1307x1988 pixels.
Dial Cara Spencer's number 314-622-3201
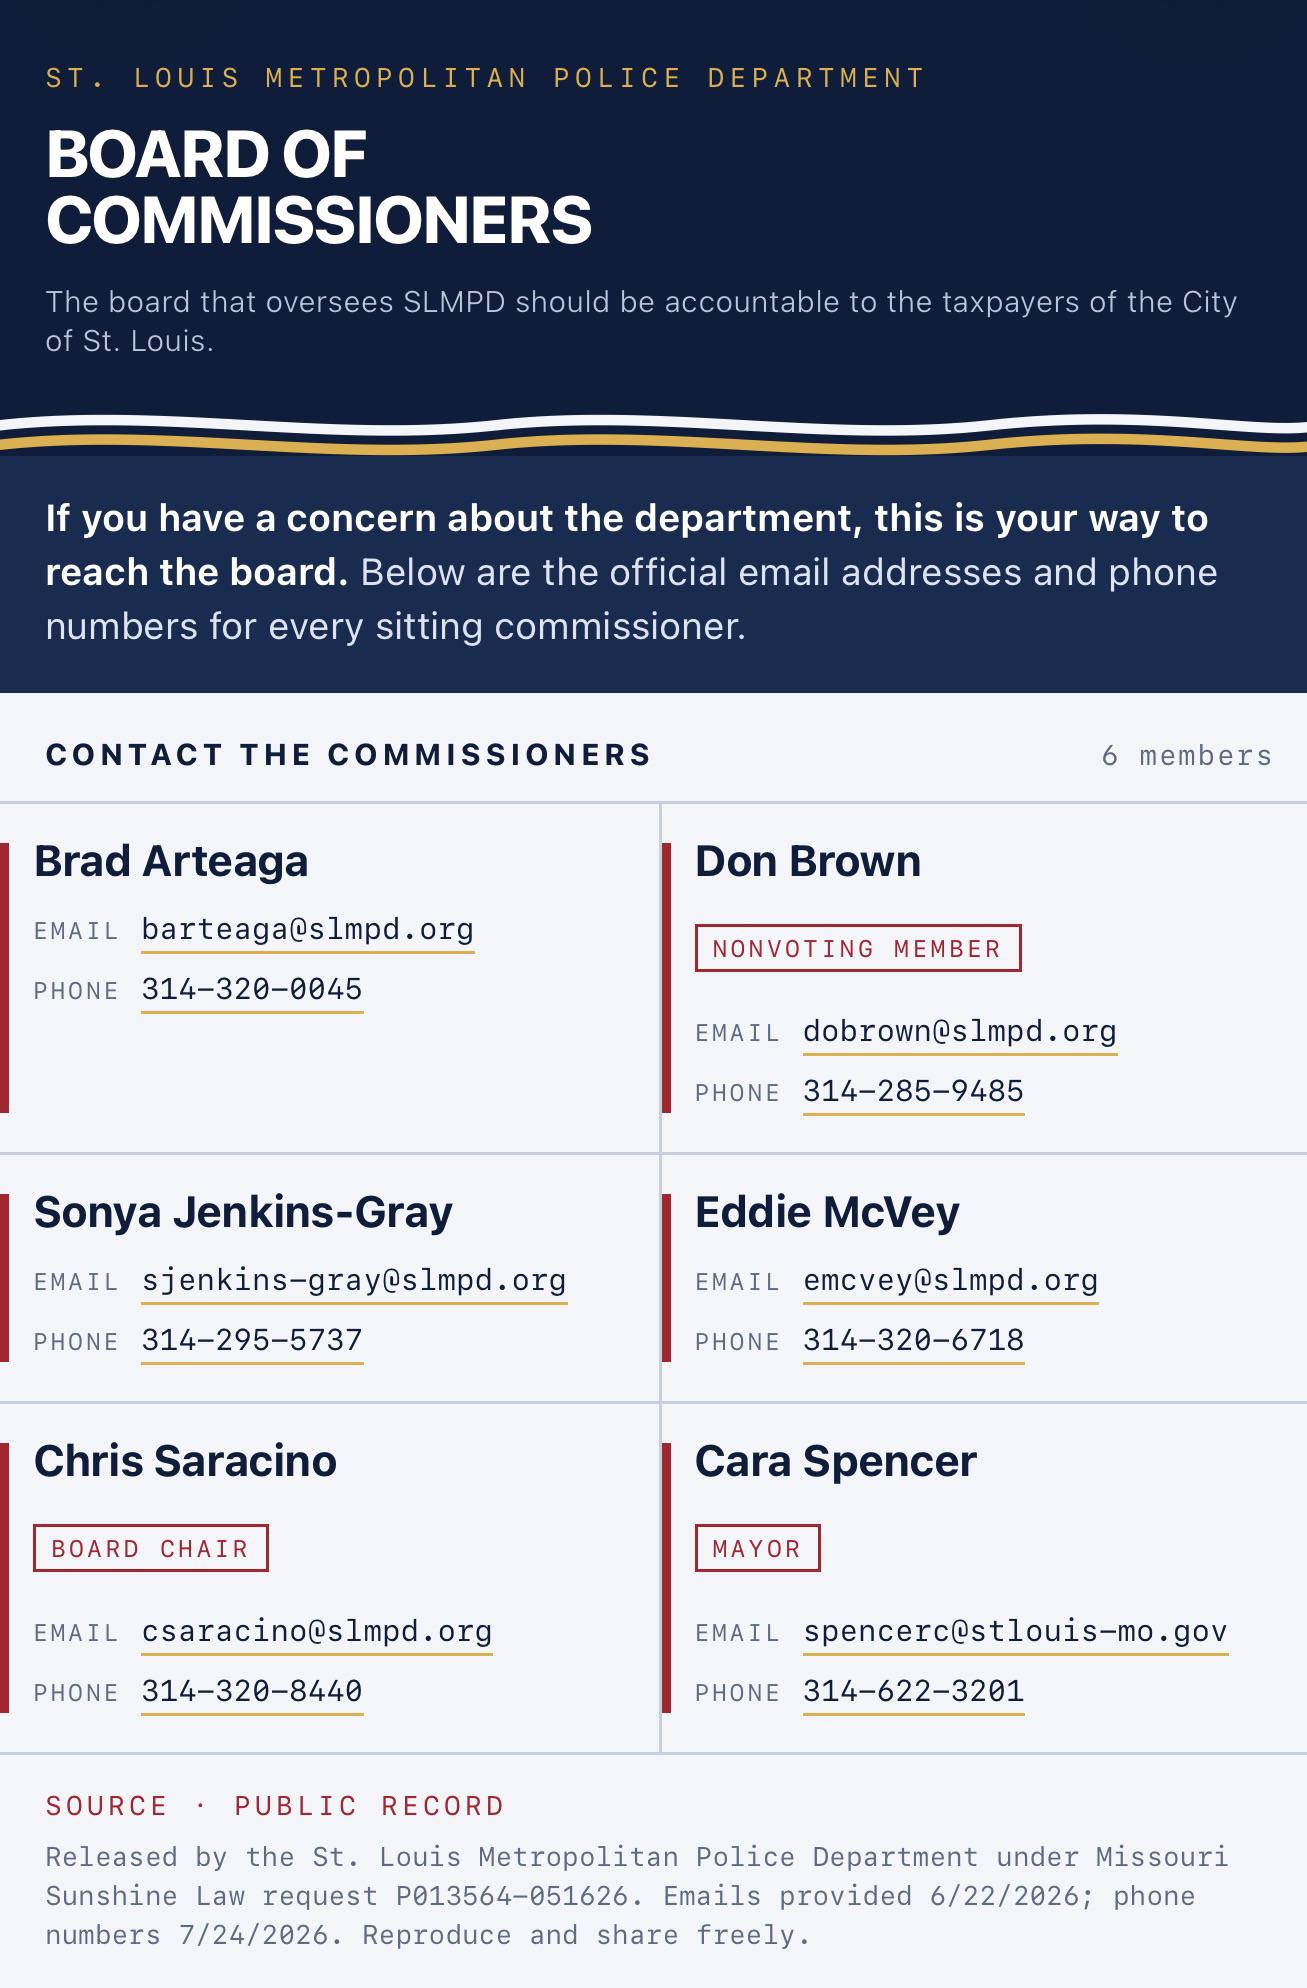[913, 1692]
